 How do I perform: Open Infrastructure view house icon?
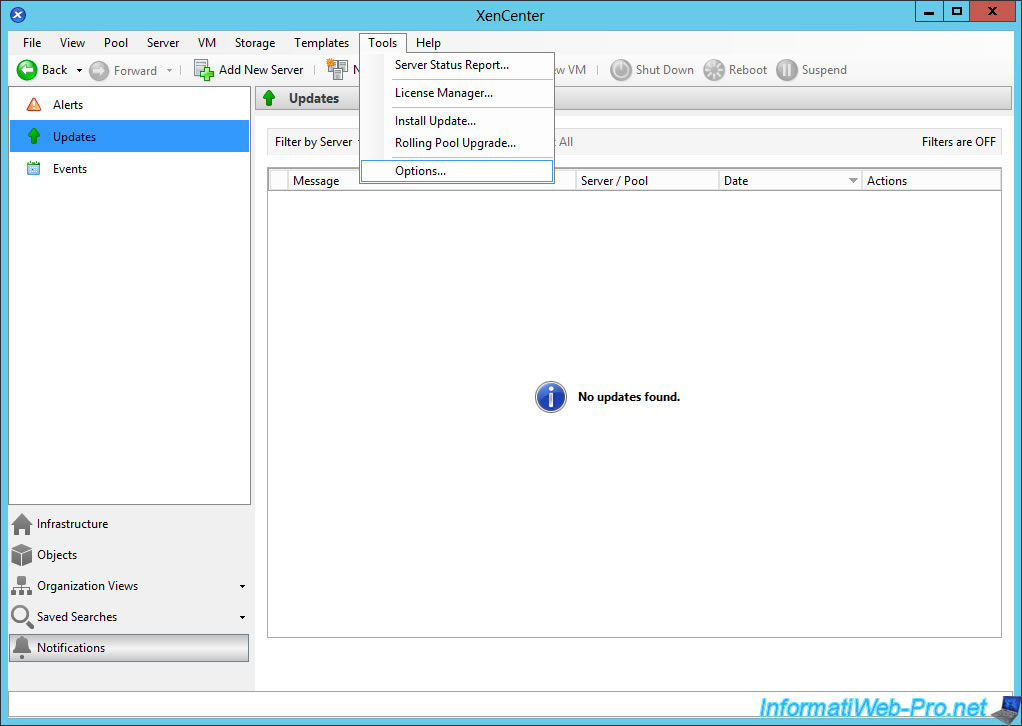(22, 524)
